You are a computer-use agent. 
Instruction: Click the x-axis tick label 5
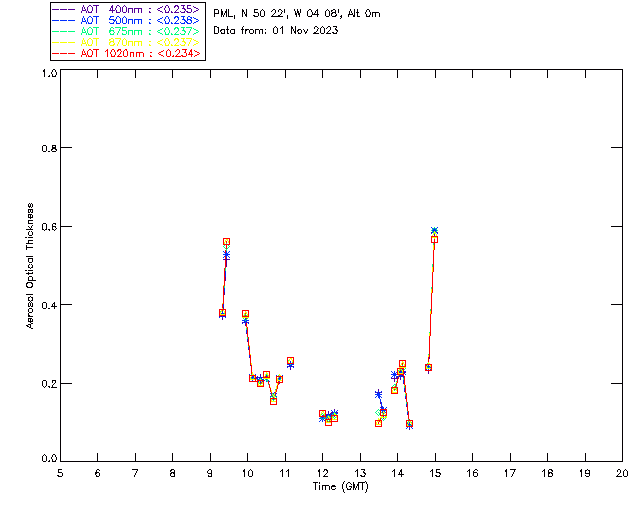60,473
